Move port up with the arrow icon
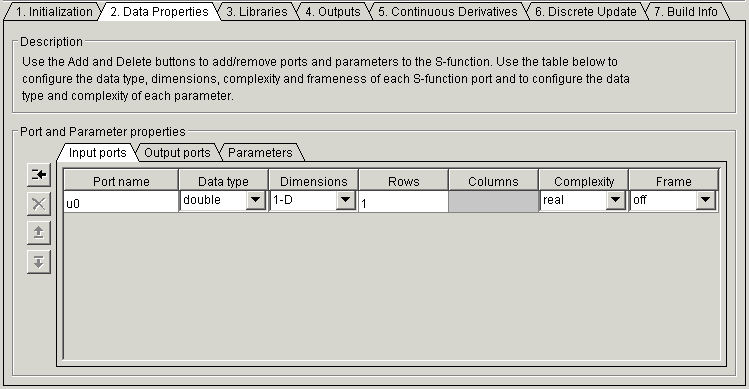The height and width of the screenshot is (389, 749). click(x=39, y=233)
